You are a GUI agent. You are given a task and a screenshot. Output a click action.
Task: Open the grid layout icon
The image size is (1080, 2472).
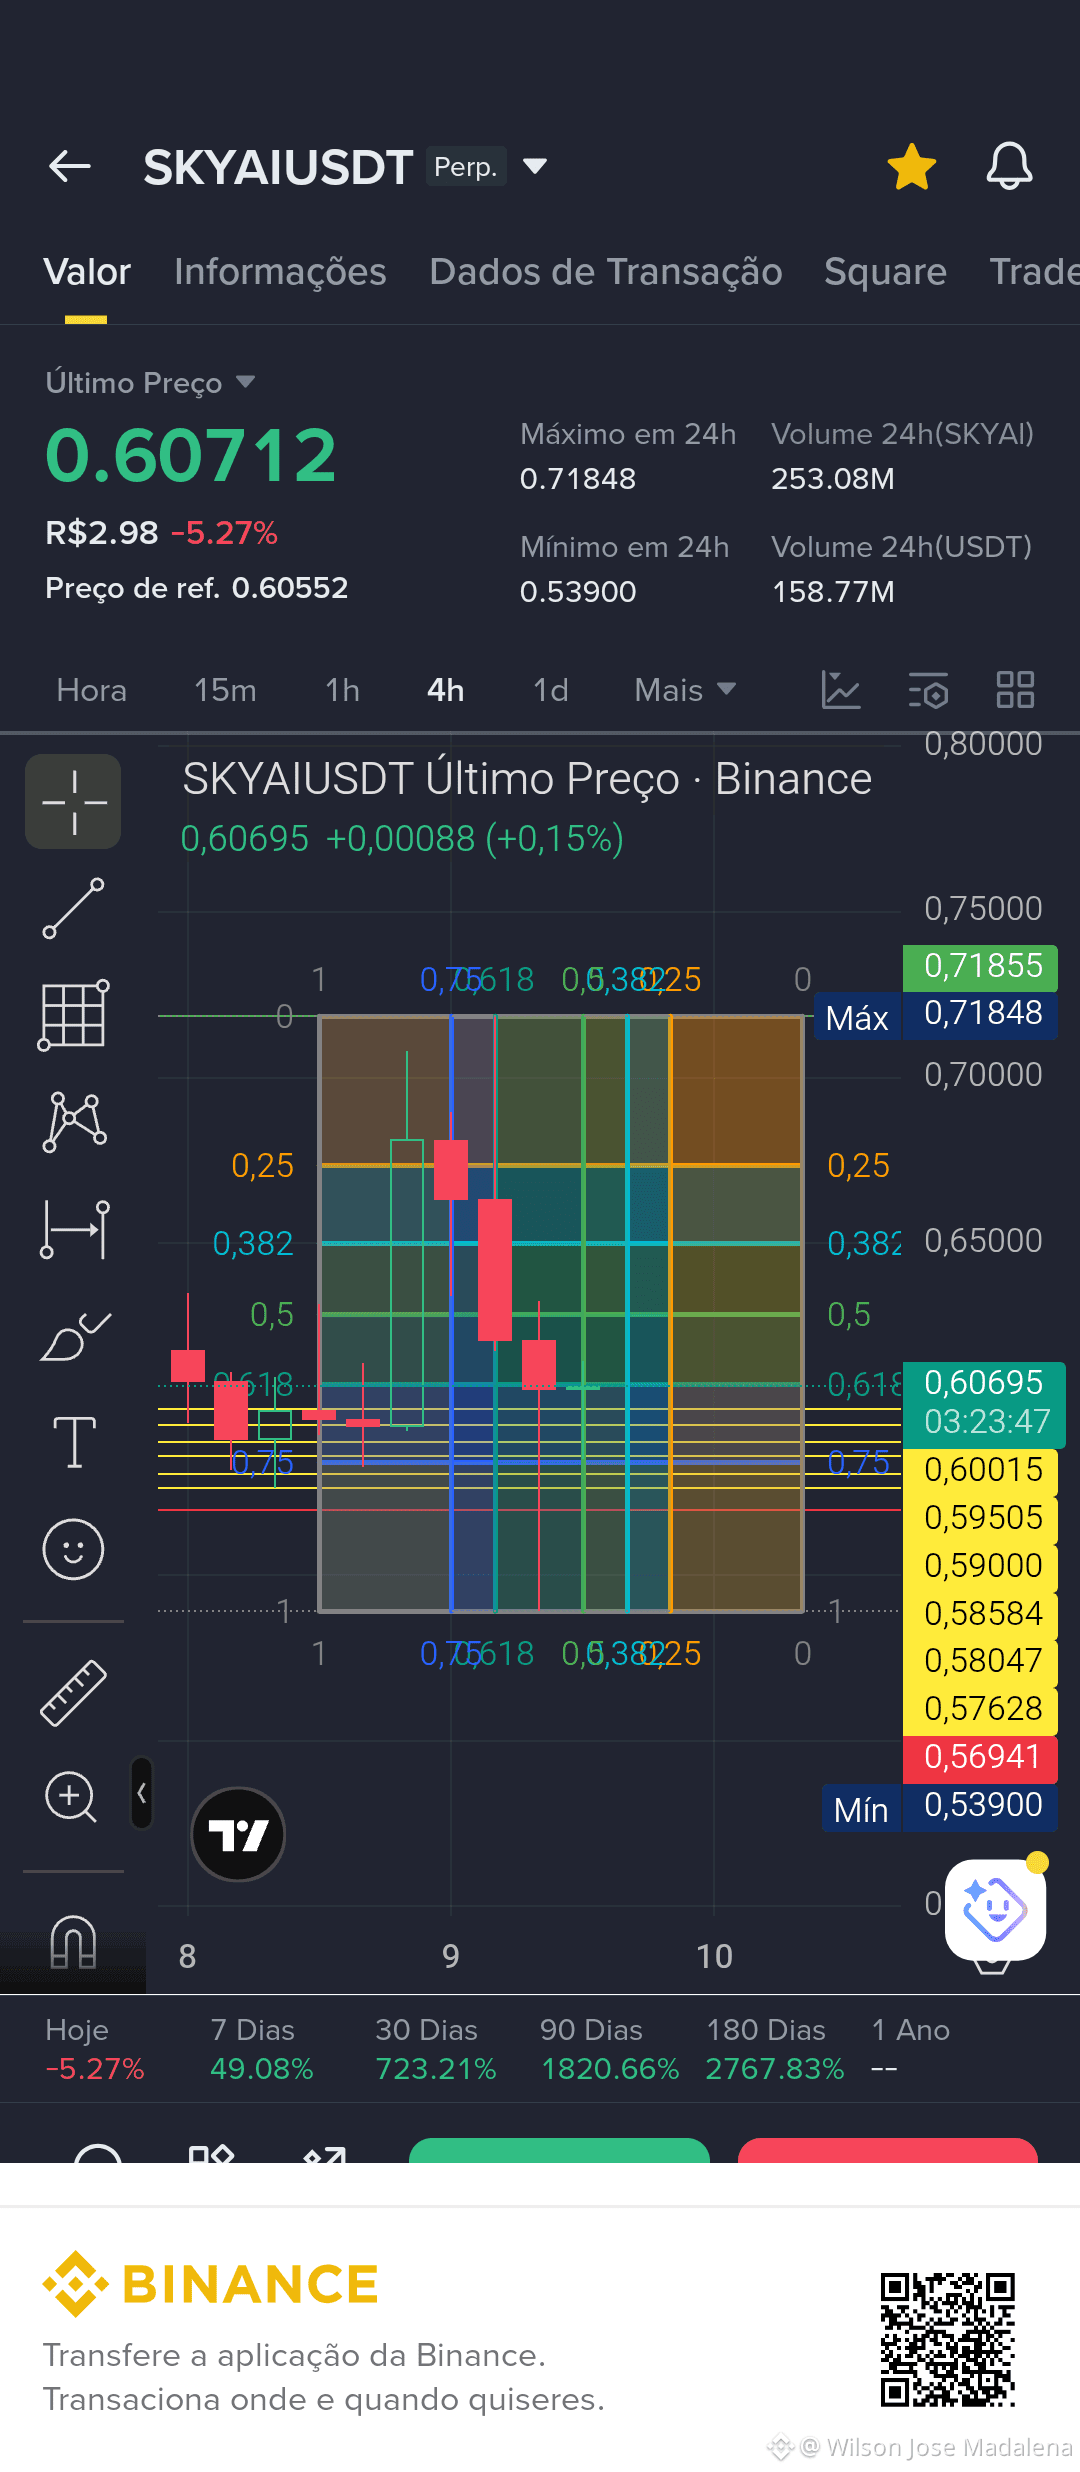(x=1015, y=690)
